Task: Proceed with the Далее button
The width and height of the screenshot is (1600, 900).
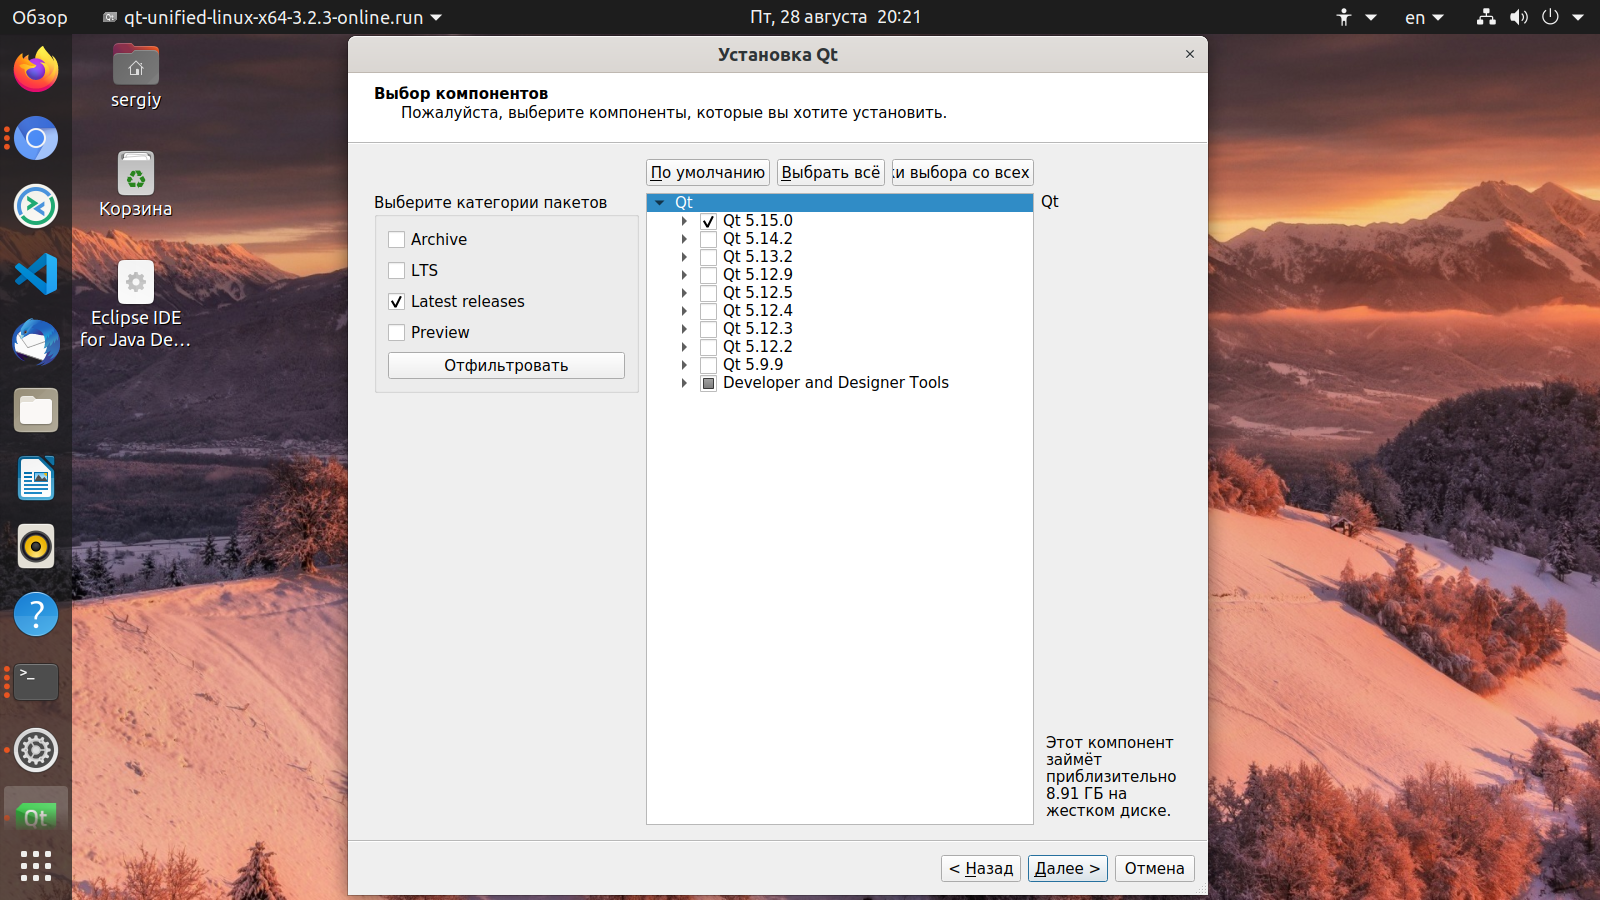Action: pyautogui.click(x=1067, y=868)
